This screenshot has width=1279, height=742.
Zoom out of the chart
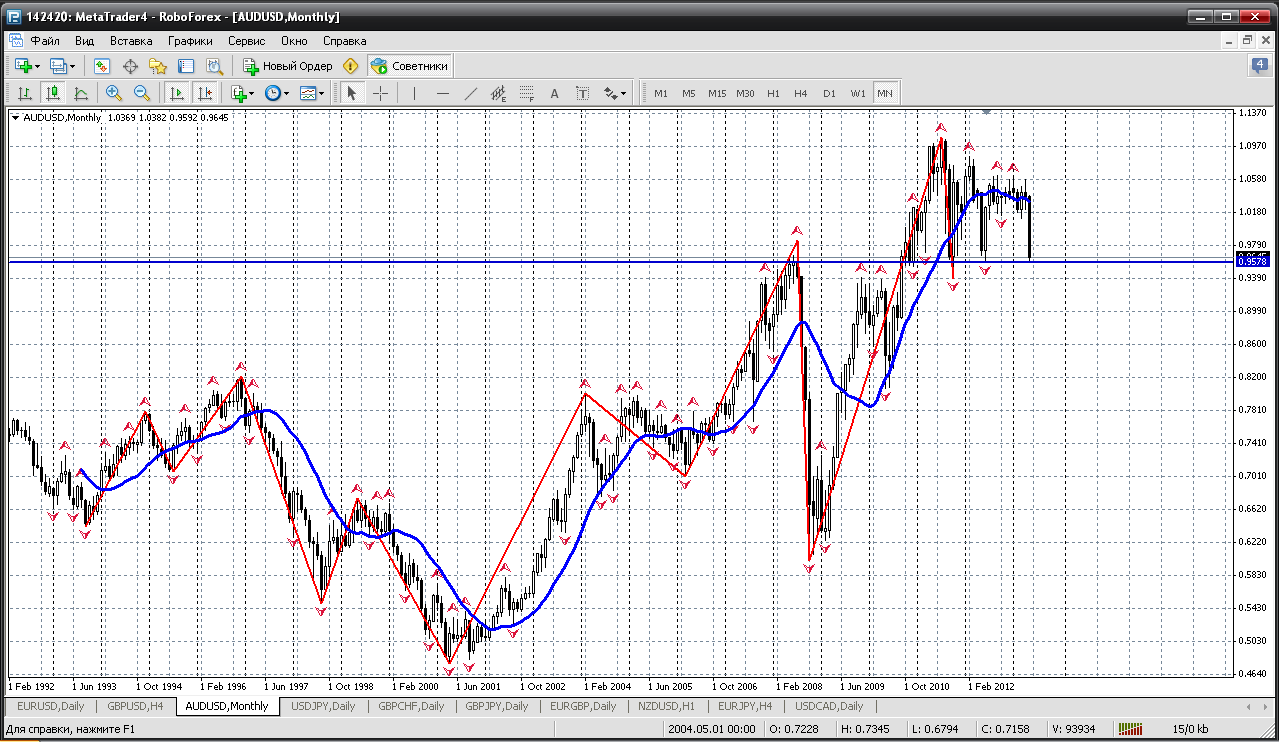[x=142, y=93]
